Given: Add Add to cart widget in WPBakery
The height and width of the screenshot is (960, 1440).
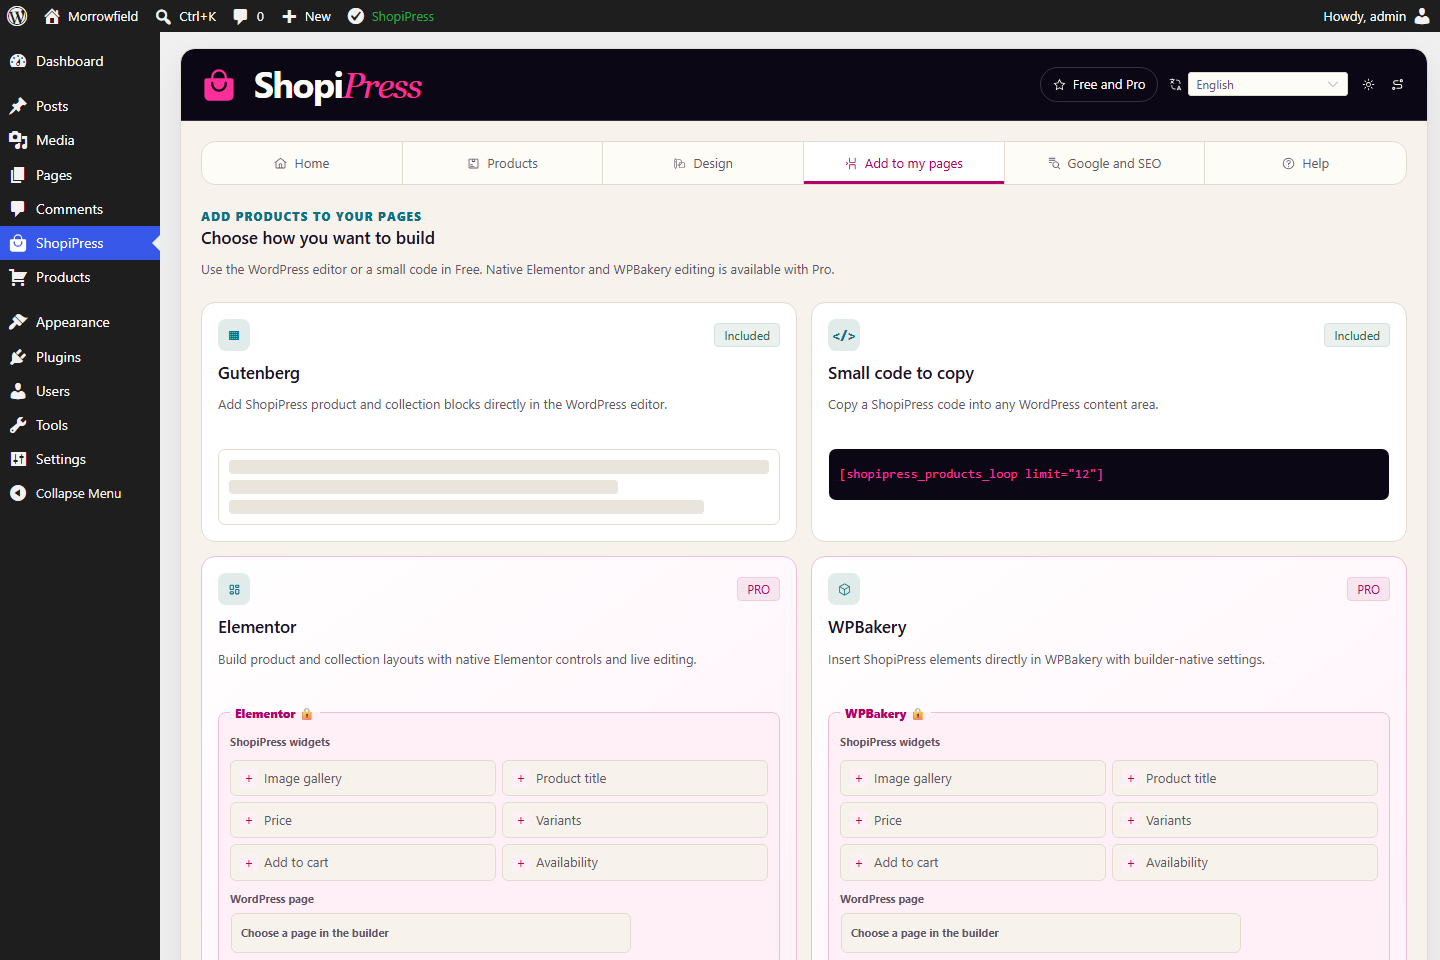Looking at the screenshot, I should tap(973, 862).
